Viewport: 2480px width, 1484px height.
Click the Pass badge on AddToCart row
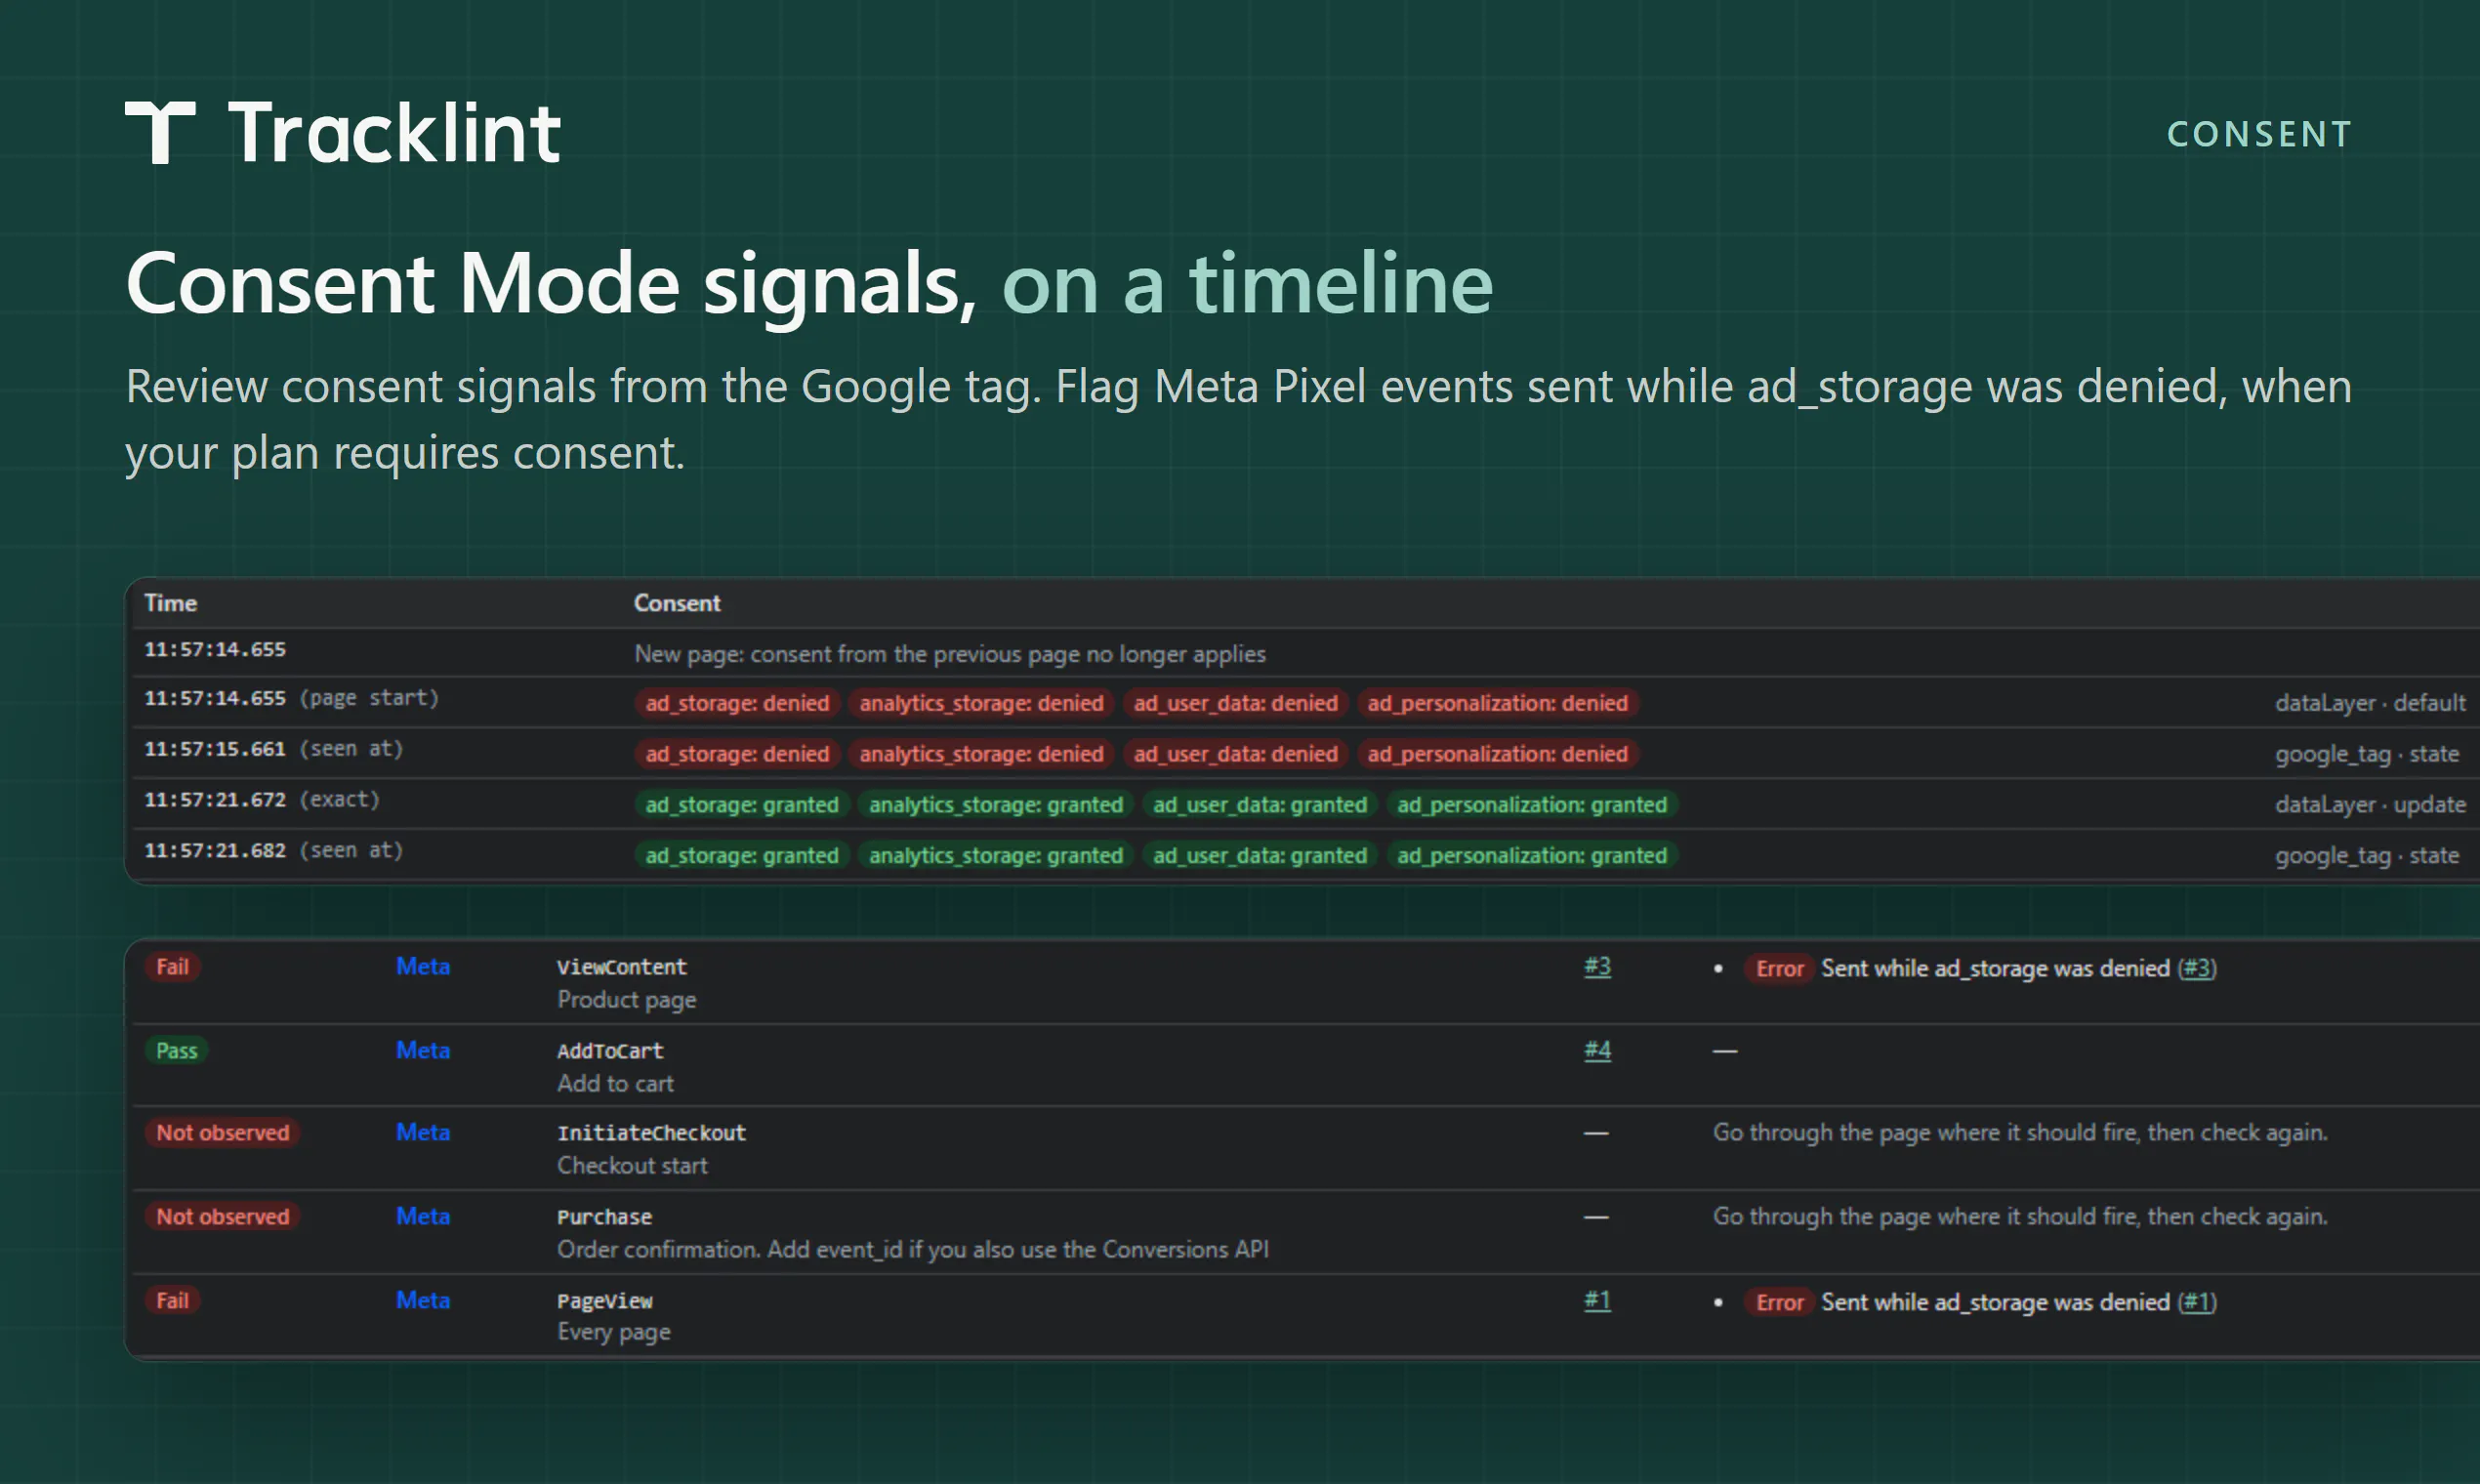177,1051
